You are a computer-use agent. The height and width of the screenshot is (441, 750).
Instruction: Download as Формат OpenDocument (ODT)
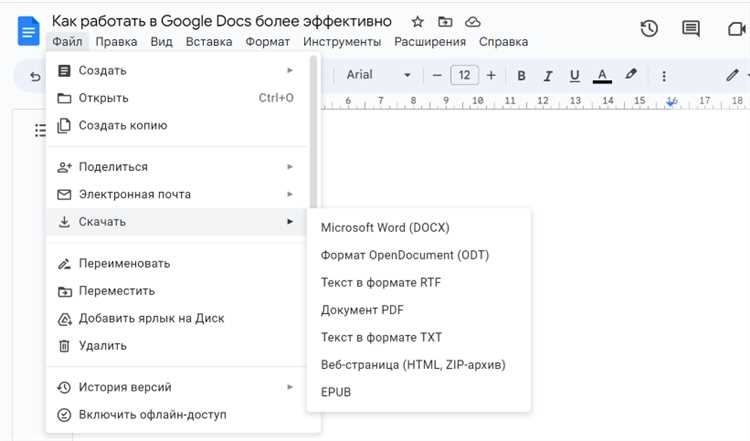click(419, 255)
